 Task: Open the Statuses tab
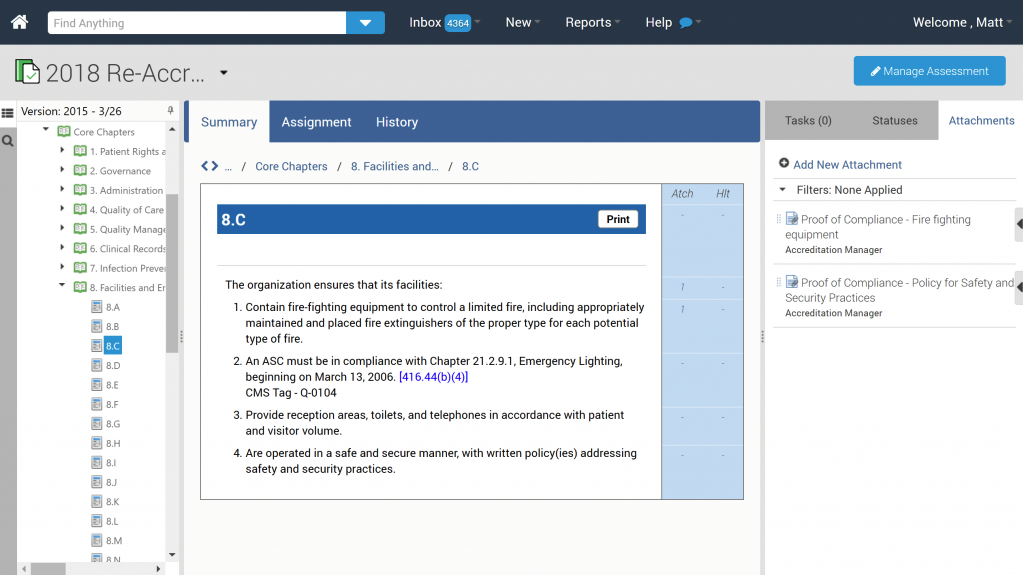pos(894,121)
